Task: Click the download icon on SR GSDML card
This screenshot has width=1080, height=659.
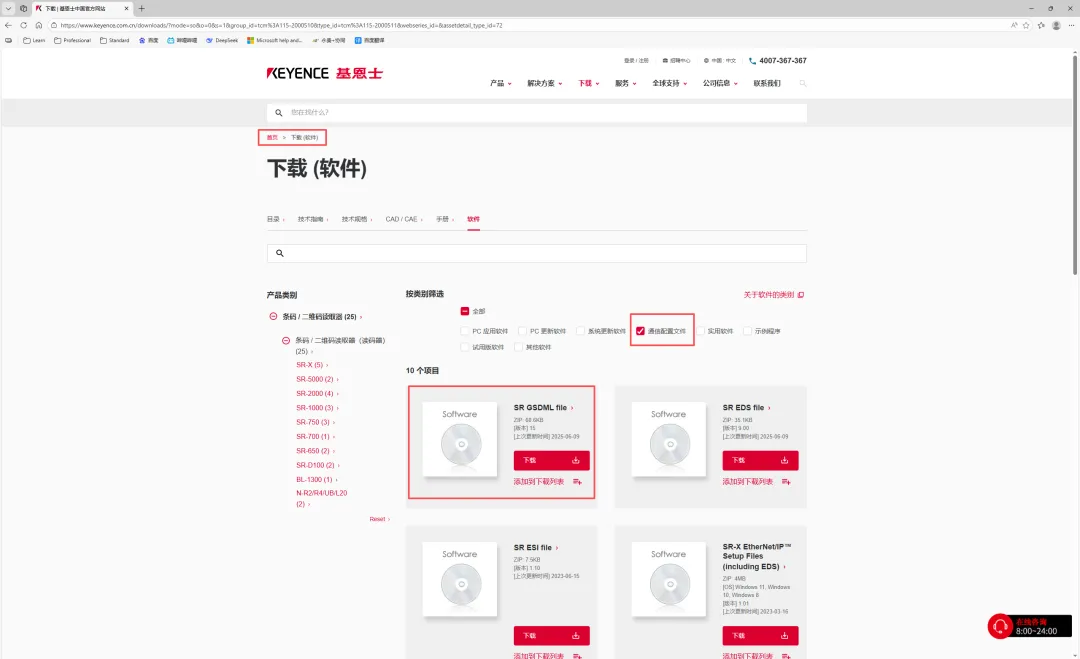Action: pyautogui.click(x=576, y=460)
